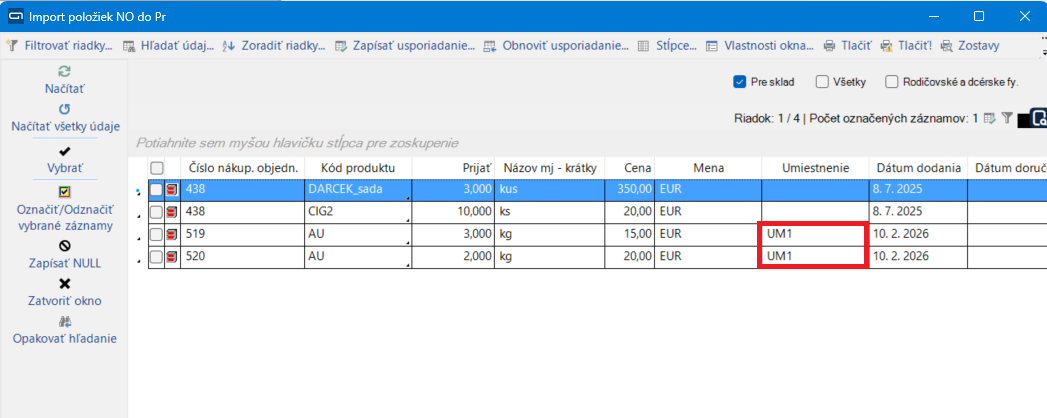Uncheck the Pre sklad checkbox
The width and height of the screenshot is (1047, 418).
click(740, 82)
